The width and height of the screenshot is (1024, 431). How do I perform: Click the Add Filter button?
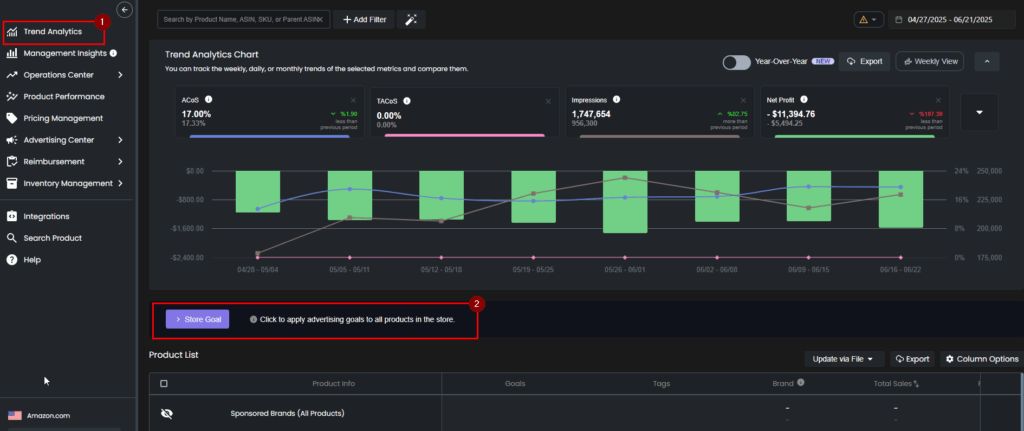coord(364,20)
